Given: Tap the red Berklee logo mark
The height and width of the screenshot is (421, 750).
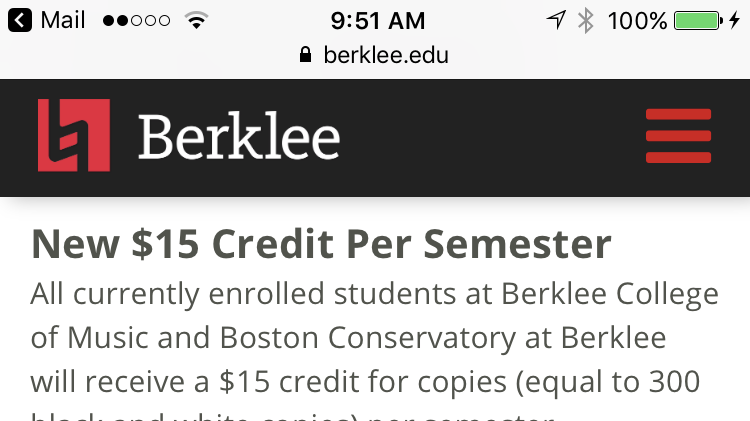Looking at the screenshot, I should point(73,135).
